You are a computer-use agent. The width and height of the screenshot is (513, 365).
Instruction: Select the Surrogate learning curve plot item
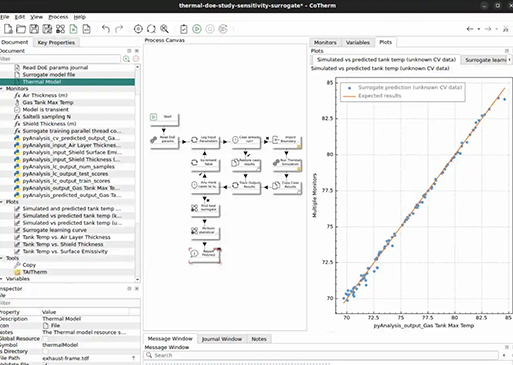click(55, 230)
